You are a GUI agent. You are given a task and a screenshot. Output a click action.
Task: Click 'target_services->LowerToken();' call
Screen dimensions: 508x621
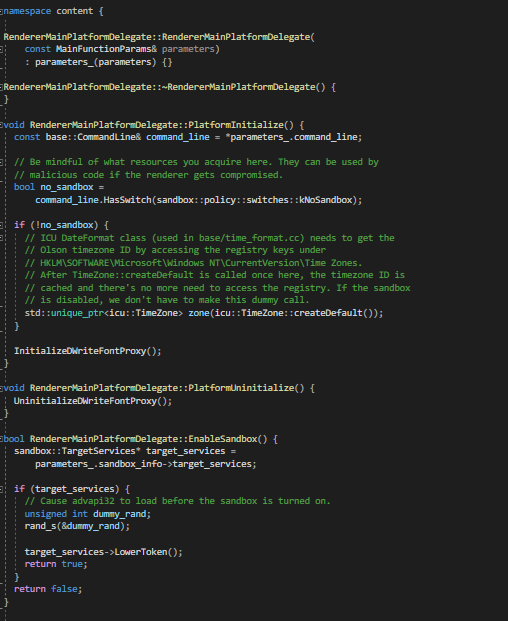103,552
